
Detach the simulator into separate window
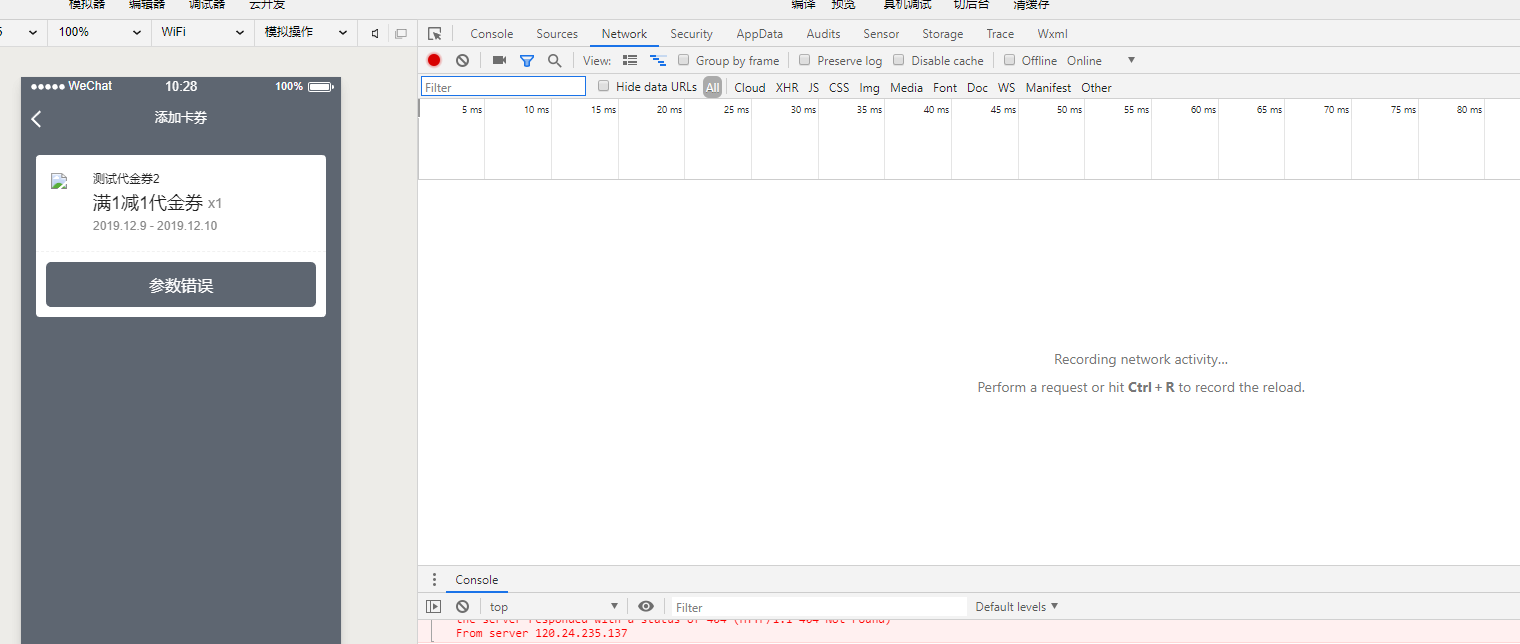(401, 33)
